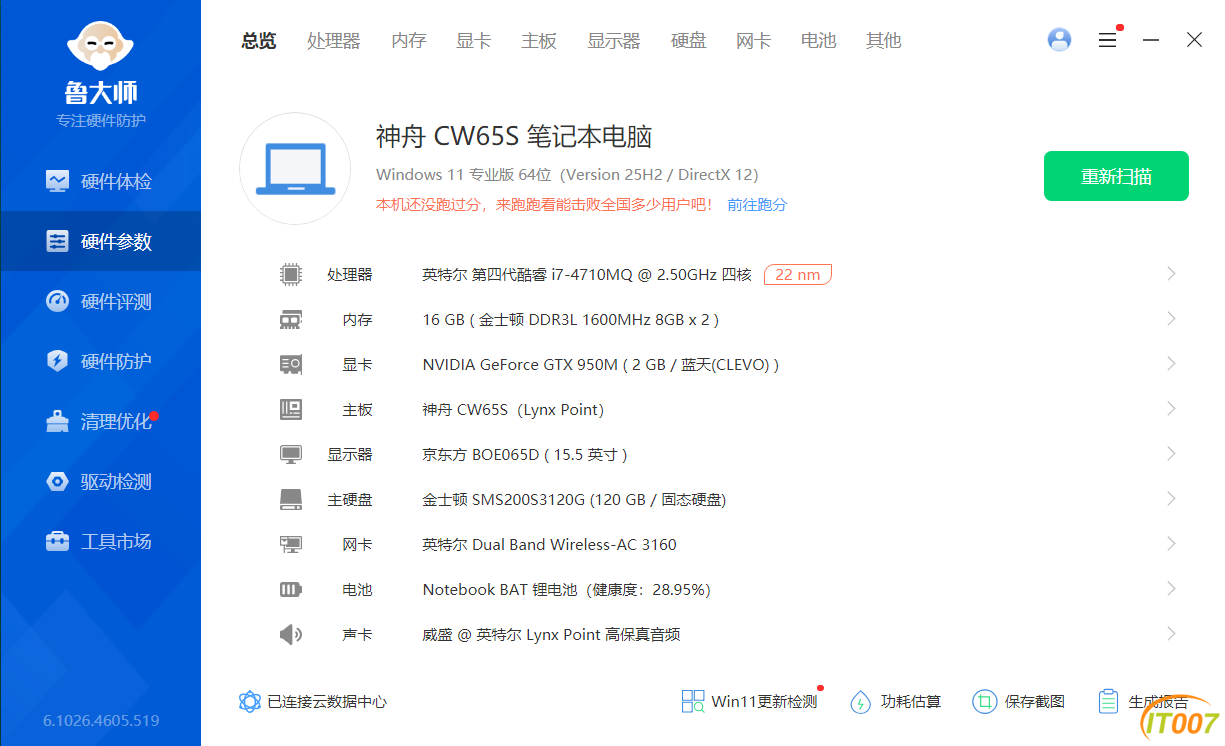Click the user account avatar icon

1059,40
